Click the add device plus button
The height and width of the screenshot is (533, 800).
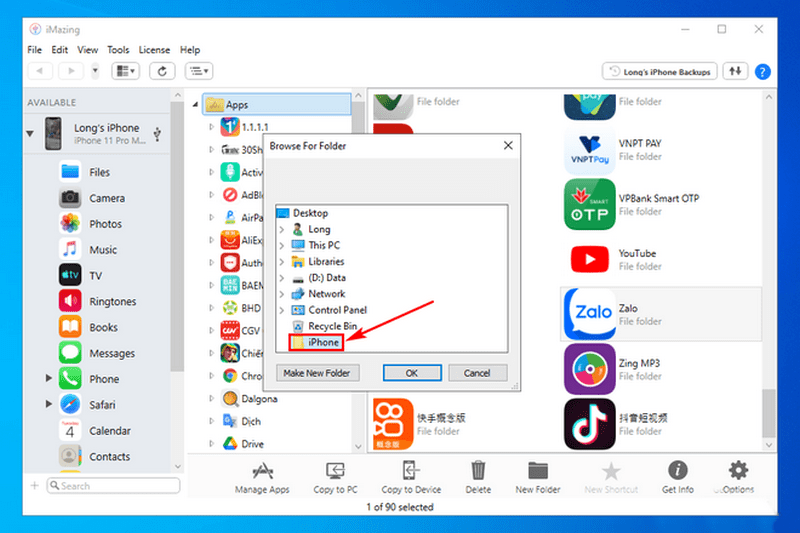34,486
